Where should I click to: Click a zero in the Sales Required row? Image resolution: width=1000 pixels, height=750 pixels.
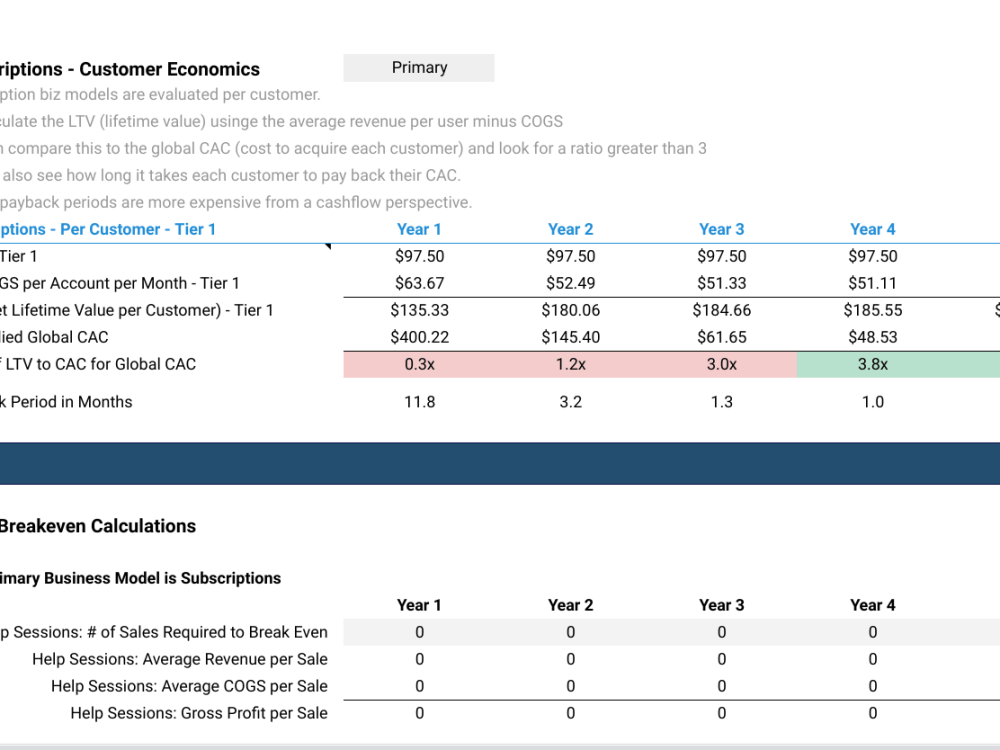click(419, 632)
